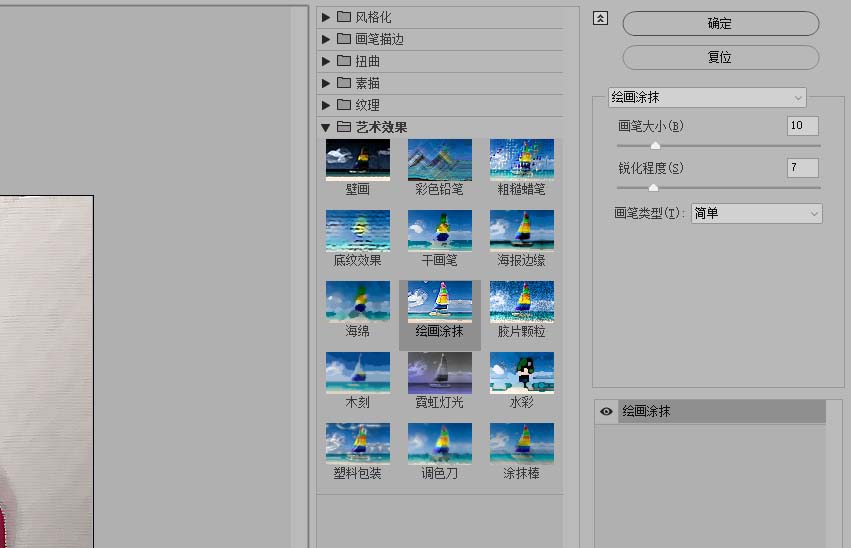
Task: Click the 复位 button
Action: (x=721, y=57)
